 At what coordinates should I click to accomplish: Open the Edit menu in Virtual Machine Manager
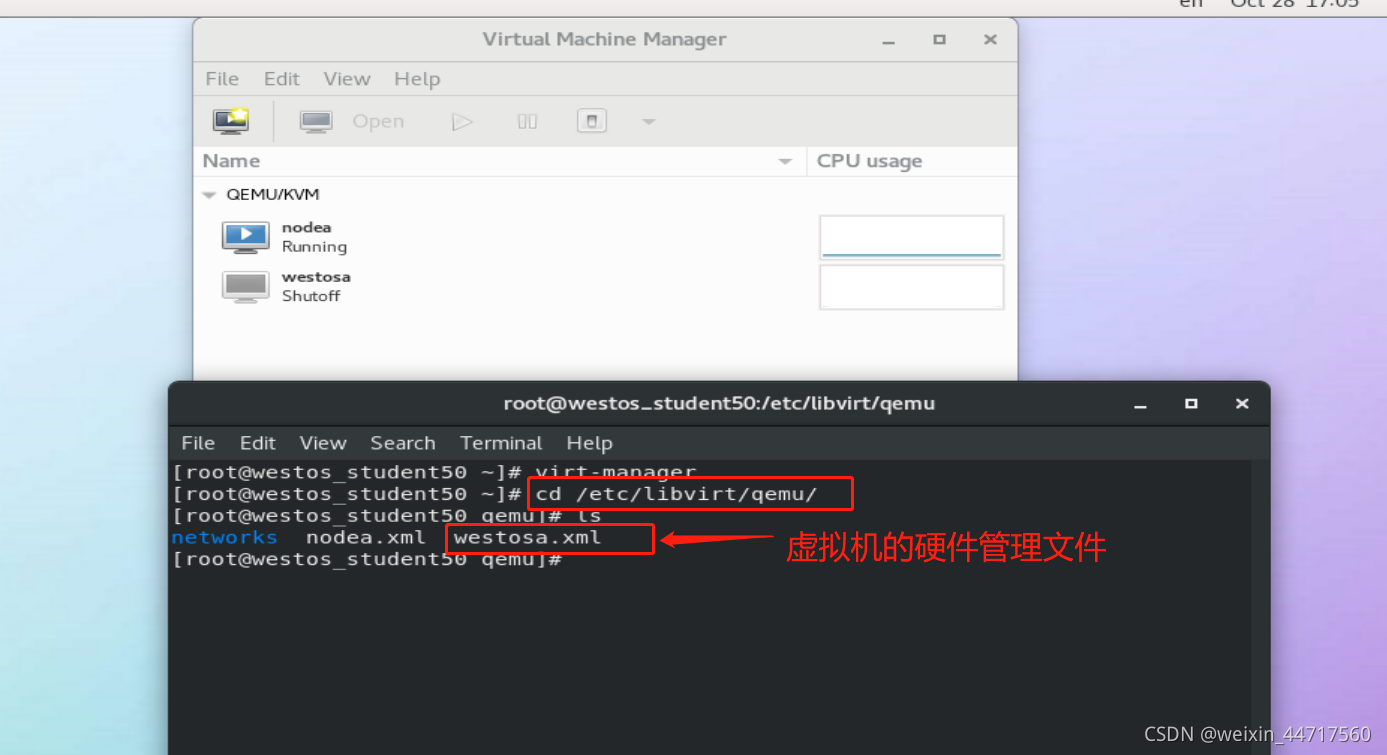click(282, 79)
